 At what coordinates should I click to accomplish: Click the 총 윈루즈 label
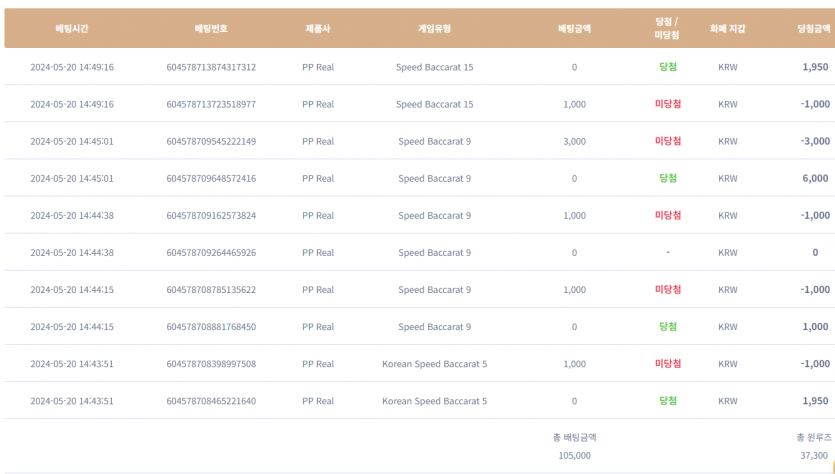pyautogui.click(x=814, y=438)
